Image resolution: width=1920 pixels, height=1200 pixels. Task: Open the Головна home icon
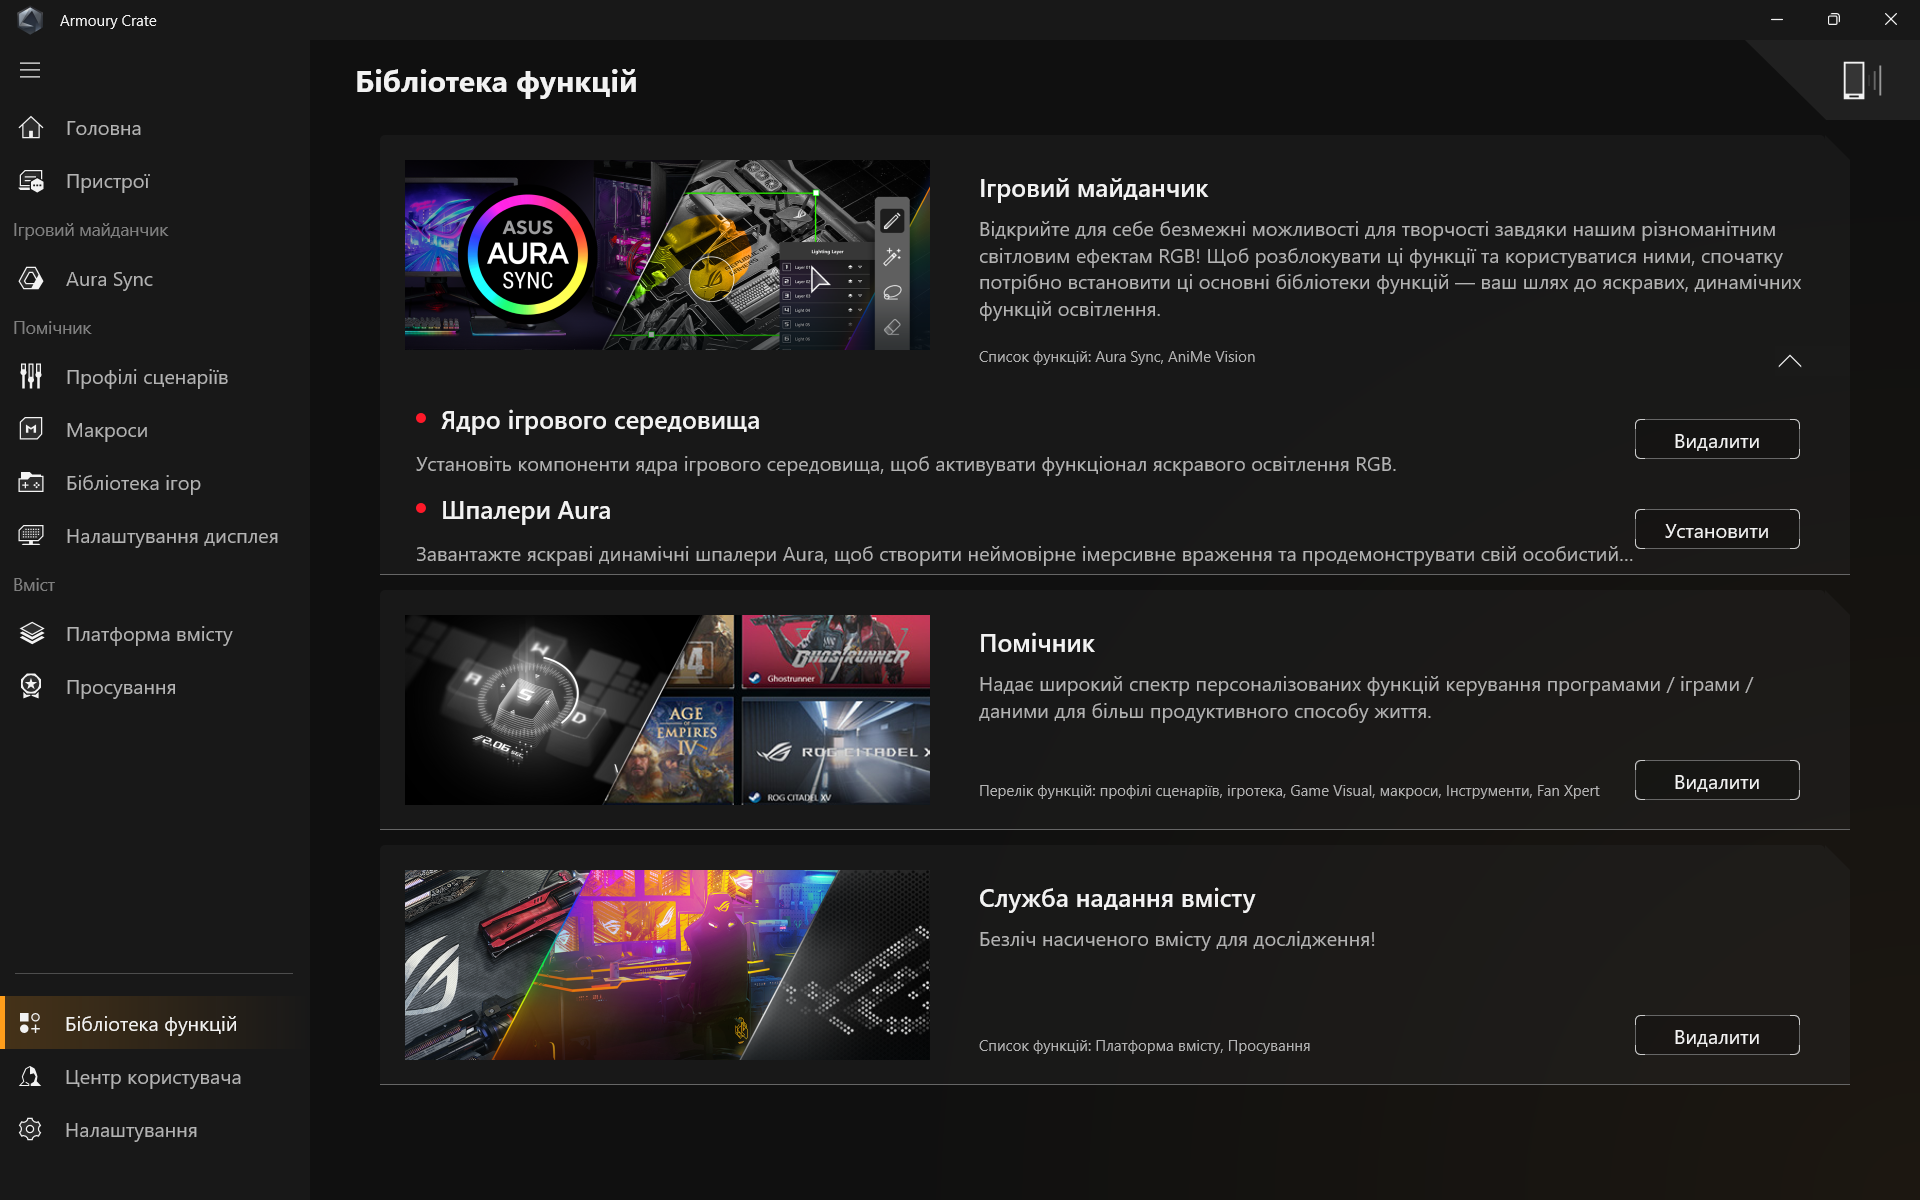(31, 128)
